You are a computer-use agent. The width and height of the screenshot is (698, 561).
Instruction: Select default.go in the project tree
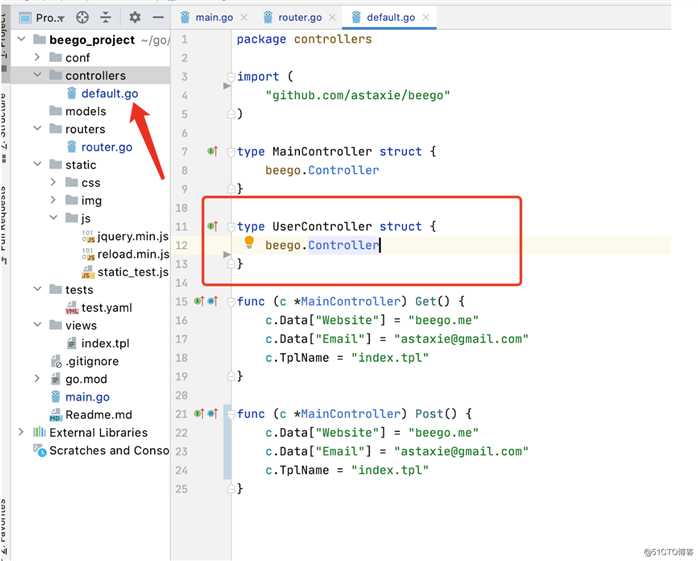point(110,94)
